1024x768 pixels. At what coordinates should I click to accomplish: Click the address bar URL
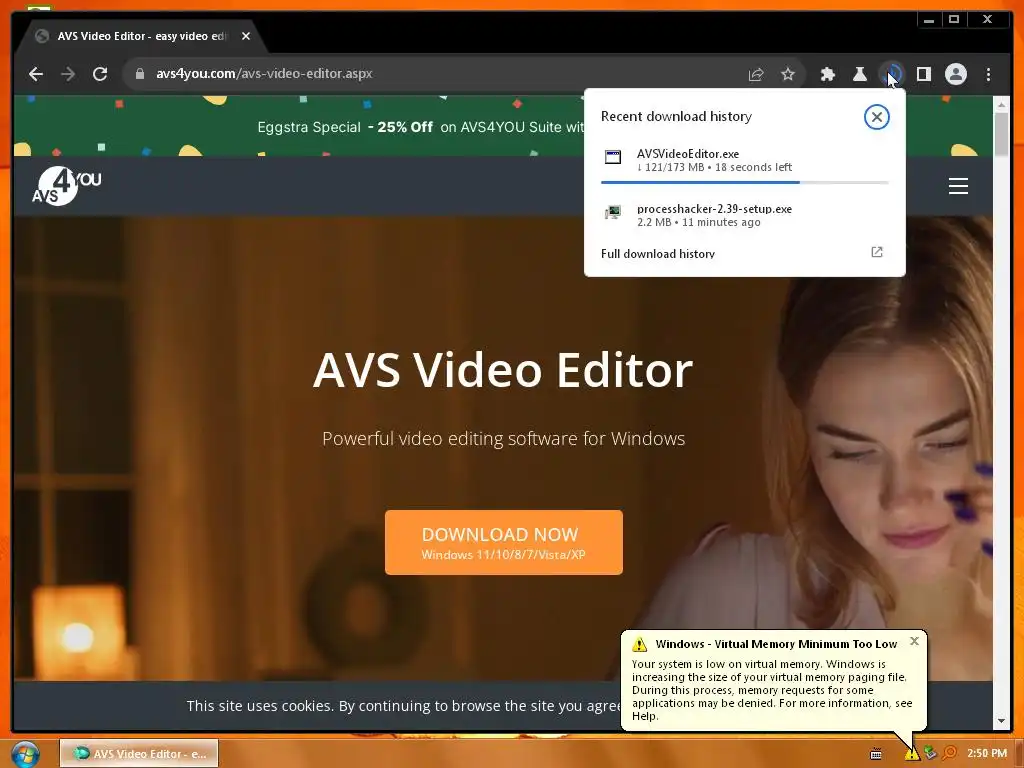pyautogui.click(x=264, y=74)
